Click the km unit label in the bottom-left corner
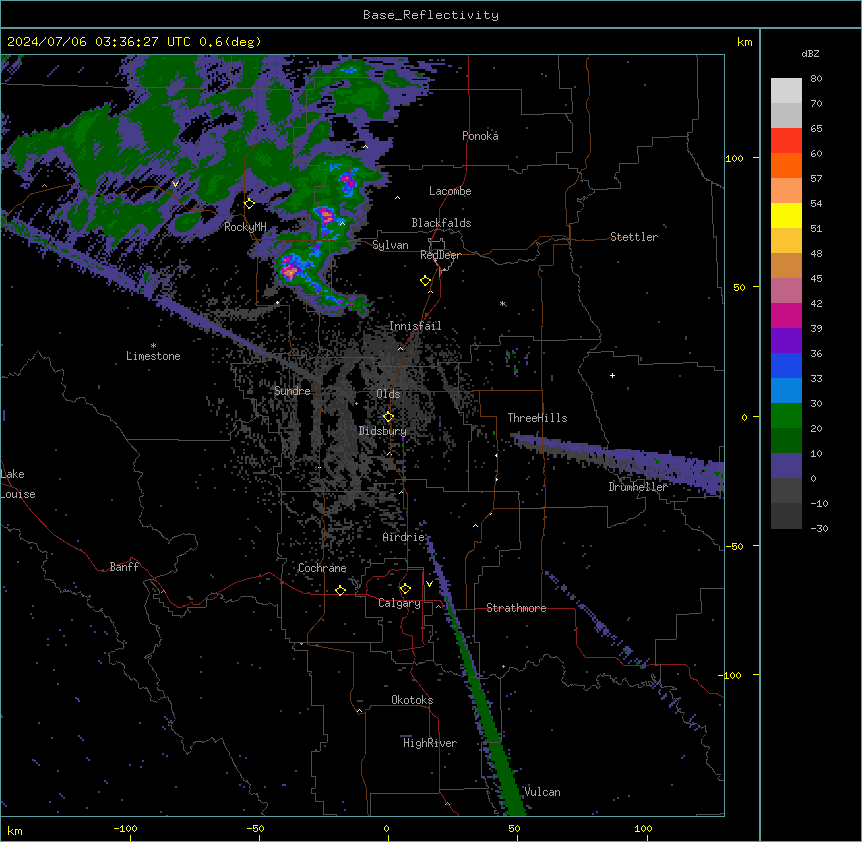The image size is (862, 842). click(15, 830)
